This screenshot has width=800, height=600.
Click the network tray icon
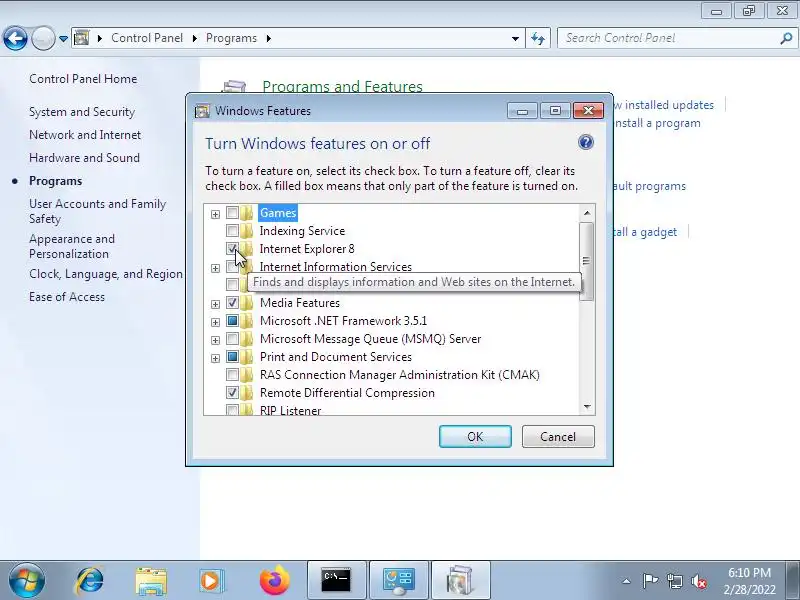tap(674, 581)
